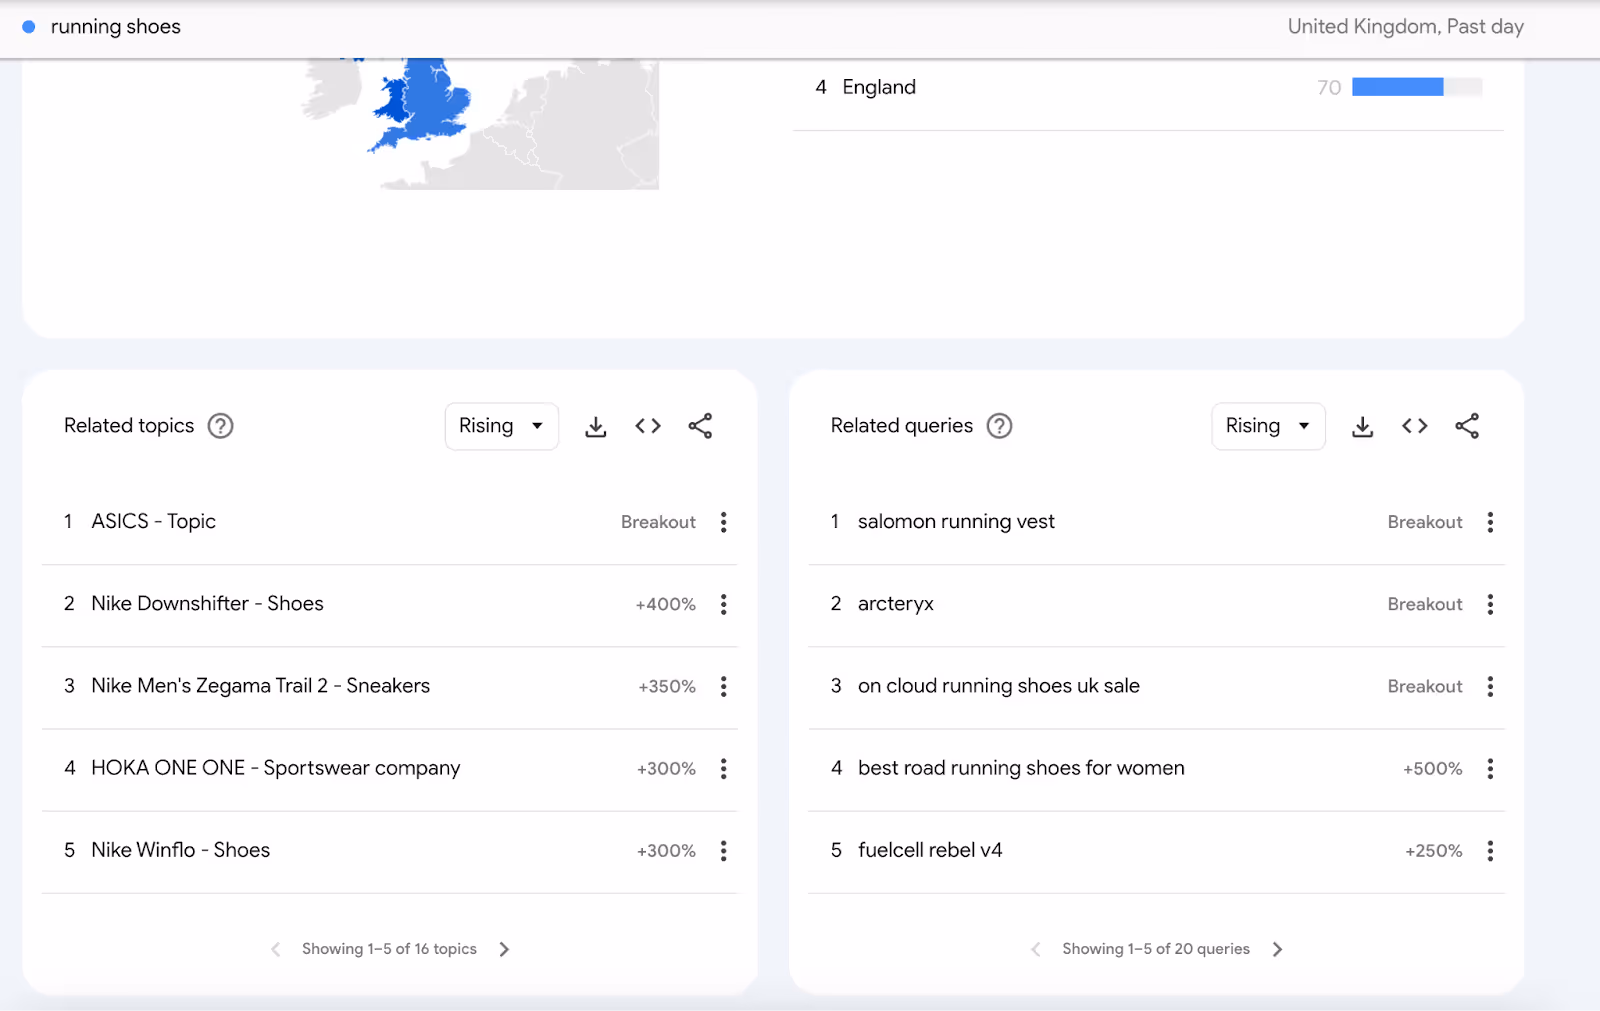This screenshot has height=1011, width=1600.
Task: Open more options for Nike Downshifter
Action: (724, 604)
